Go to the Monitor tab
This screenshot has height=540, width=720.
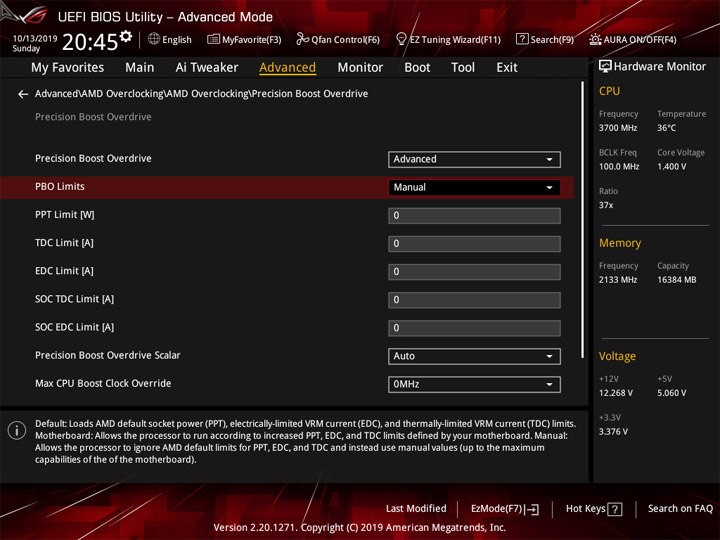360,68
